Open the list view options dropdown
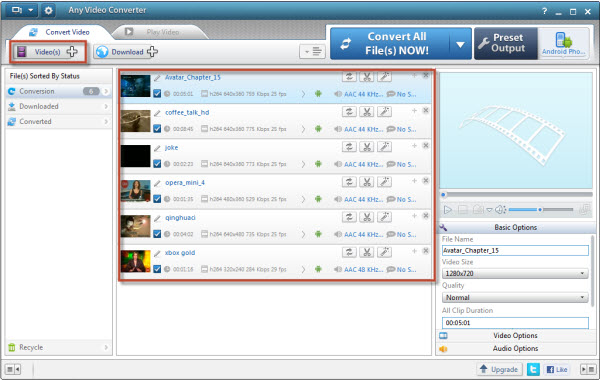The width and height of the screenshot is (600, 380). pos(312,51)
